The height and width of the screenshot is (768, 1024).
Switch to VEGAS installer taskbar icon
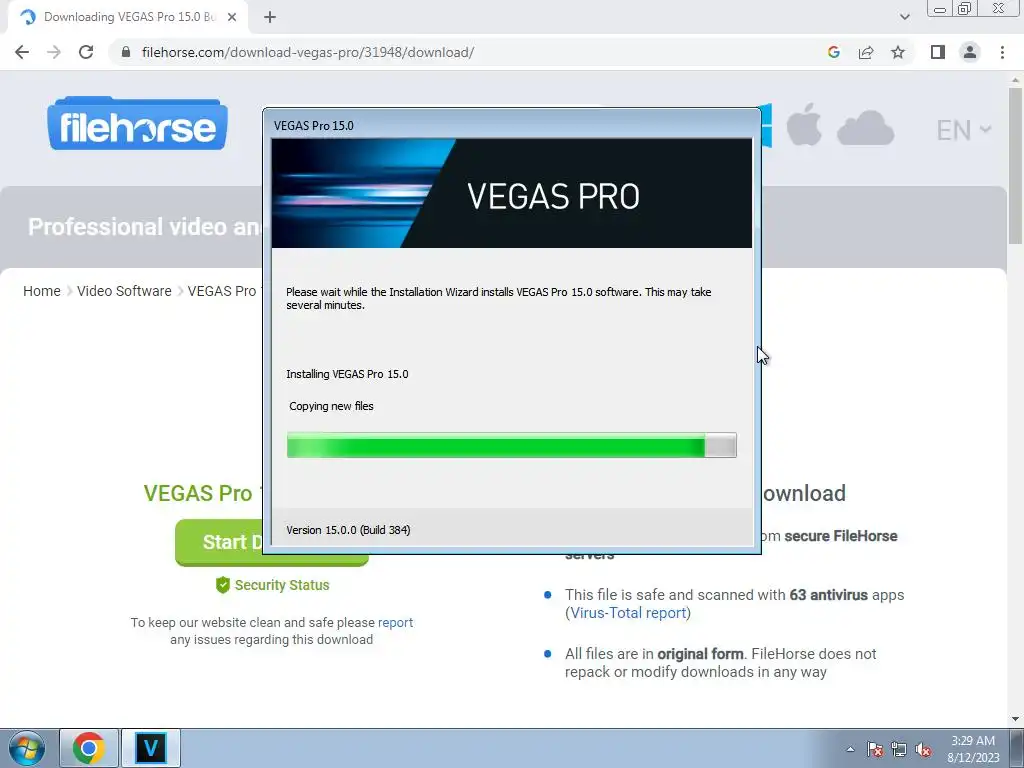[x=151, y=748]
